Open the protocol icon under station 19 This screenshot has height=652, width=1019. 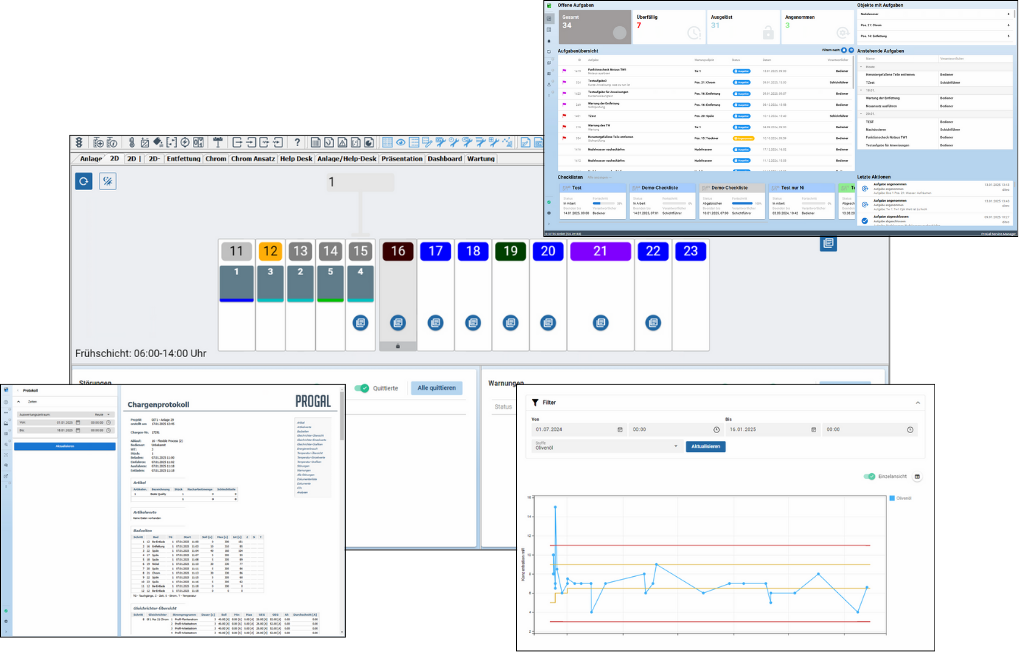[511, 322]
